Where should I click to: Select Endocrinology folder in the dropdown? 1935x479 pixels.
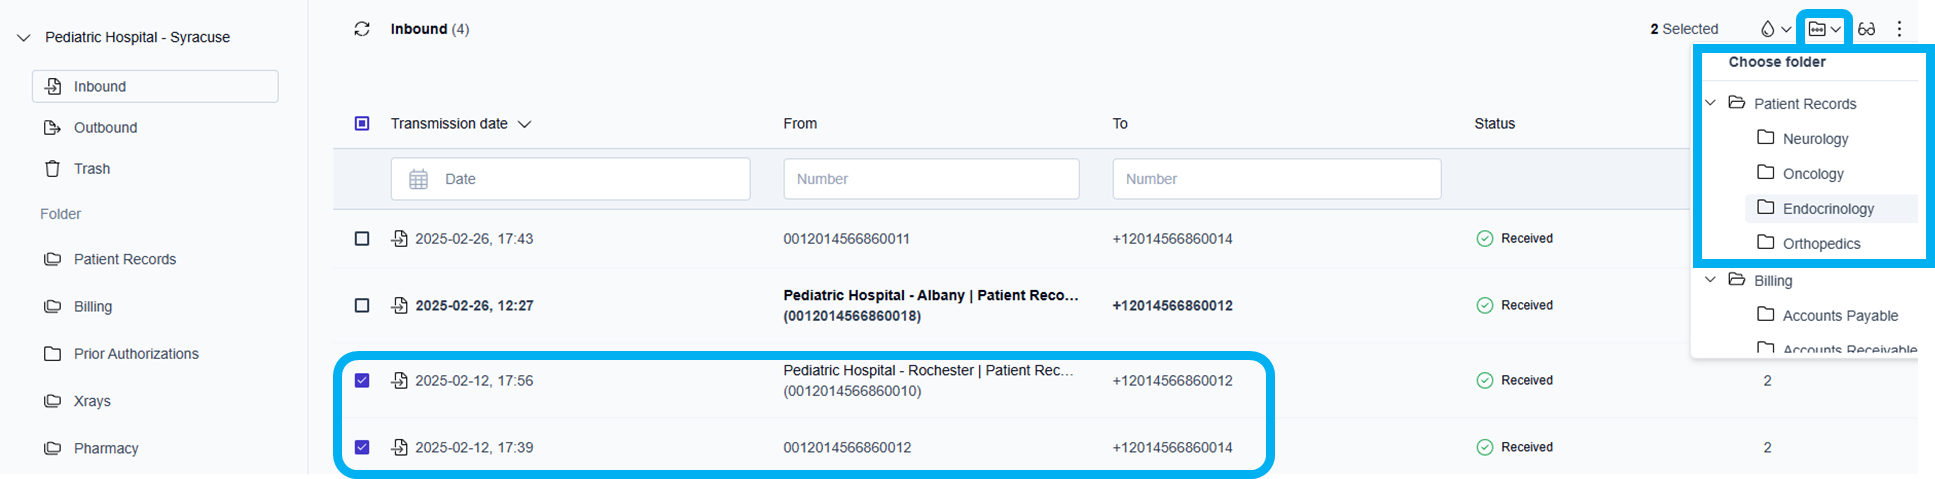1827,209
